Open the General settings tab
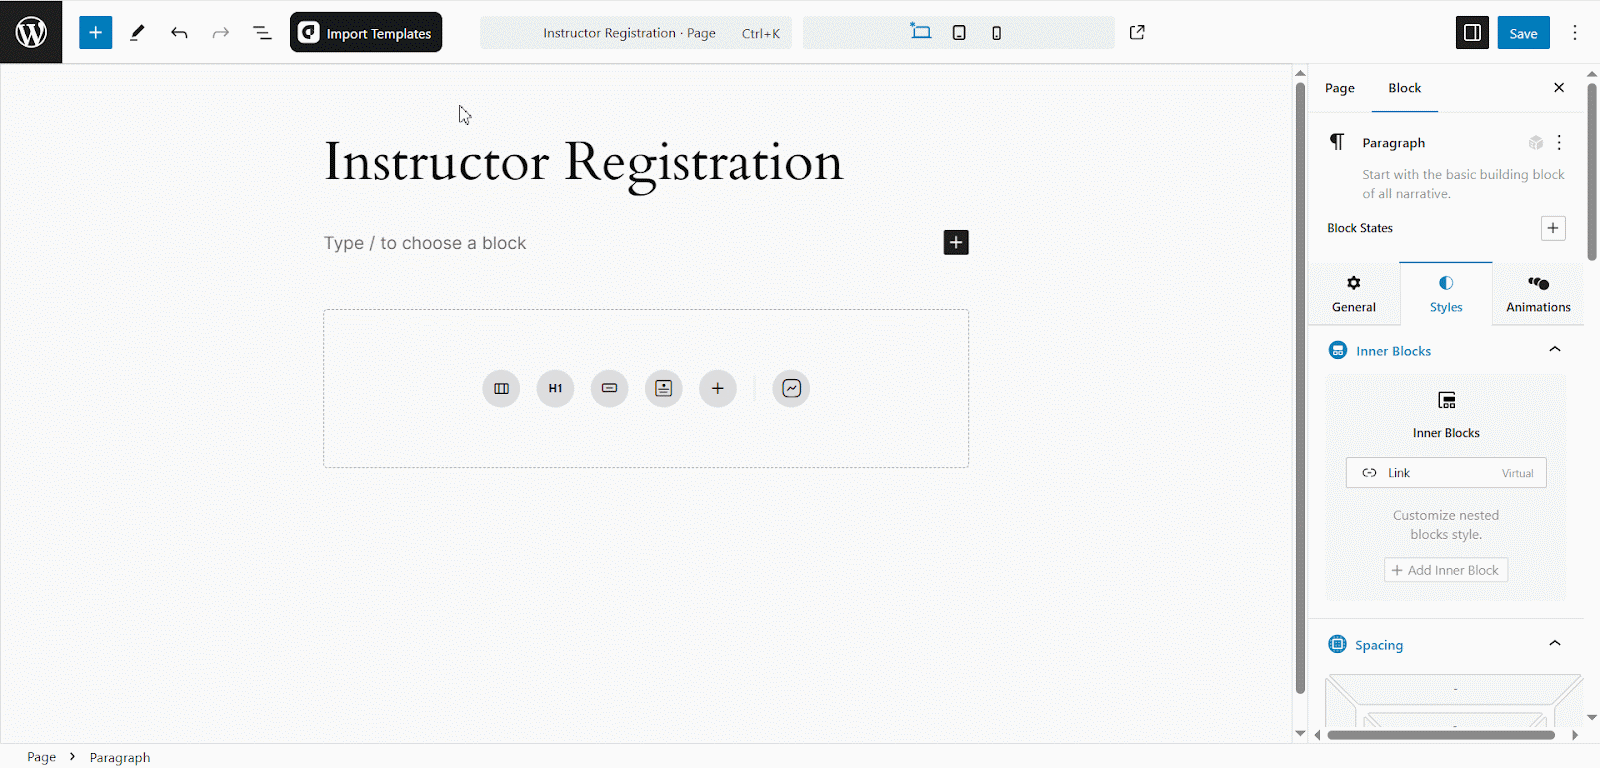1600x768 pixels. (x=1354, y=294)
